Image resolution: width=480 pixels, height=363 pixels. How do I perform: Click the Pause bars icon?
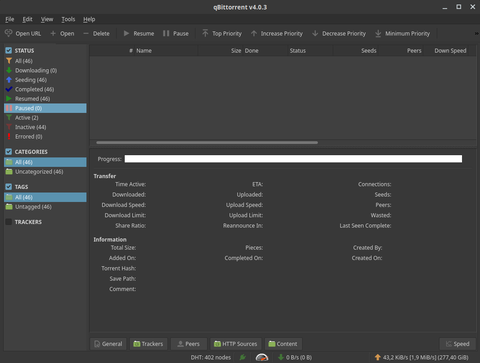point(166,33)
